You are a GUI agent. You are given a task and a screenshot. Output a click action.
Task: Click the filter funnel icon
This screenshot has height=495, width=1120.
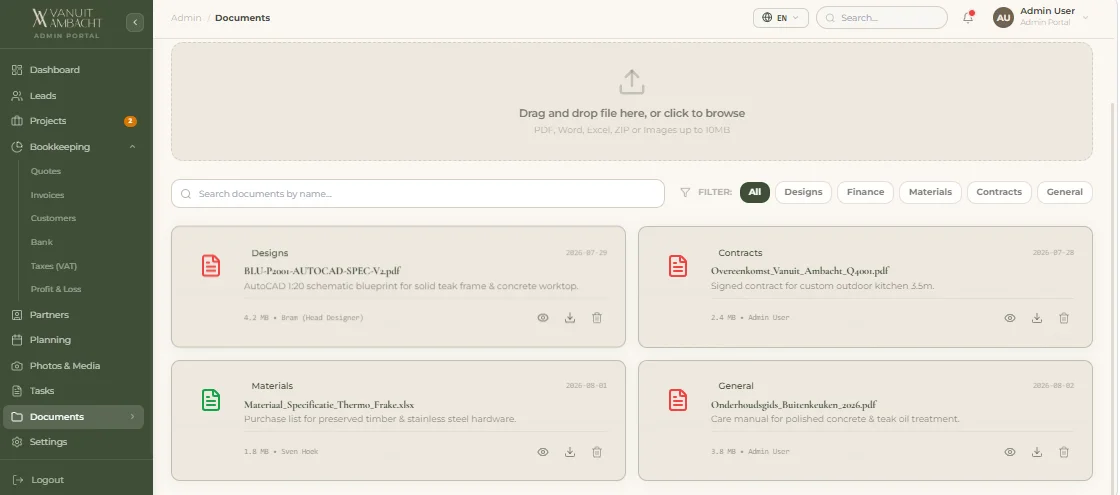(x=685, y=192)
